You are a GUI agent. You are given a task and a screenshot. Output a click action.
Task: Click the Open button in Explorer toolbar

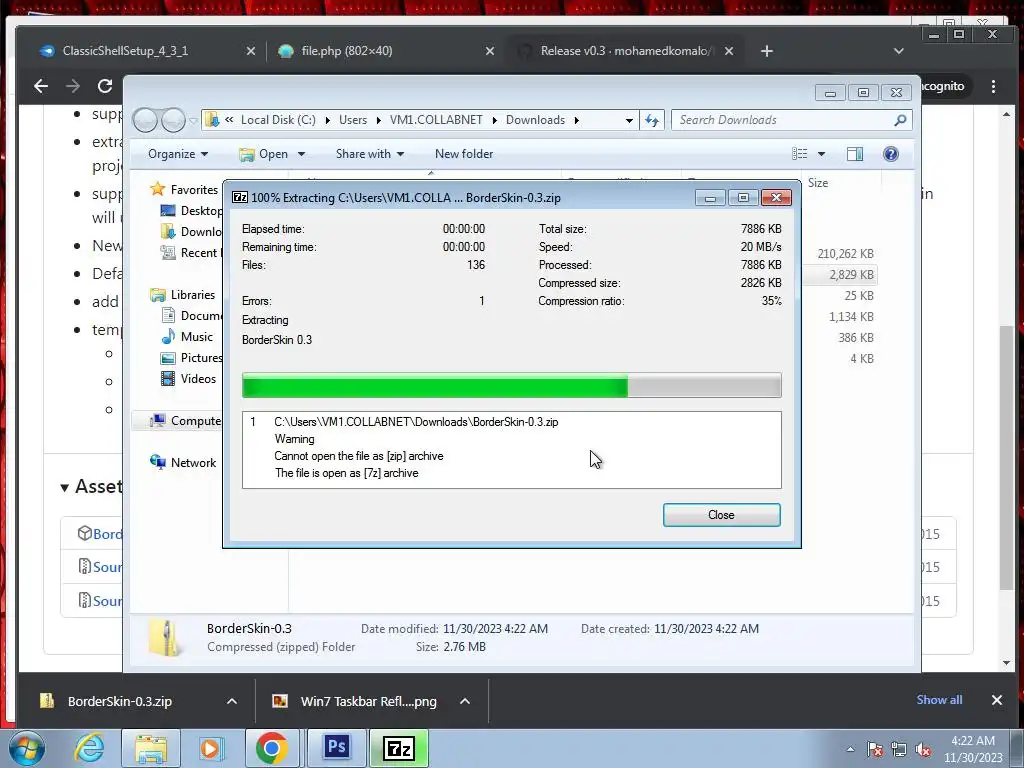tap(264, 154)
